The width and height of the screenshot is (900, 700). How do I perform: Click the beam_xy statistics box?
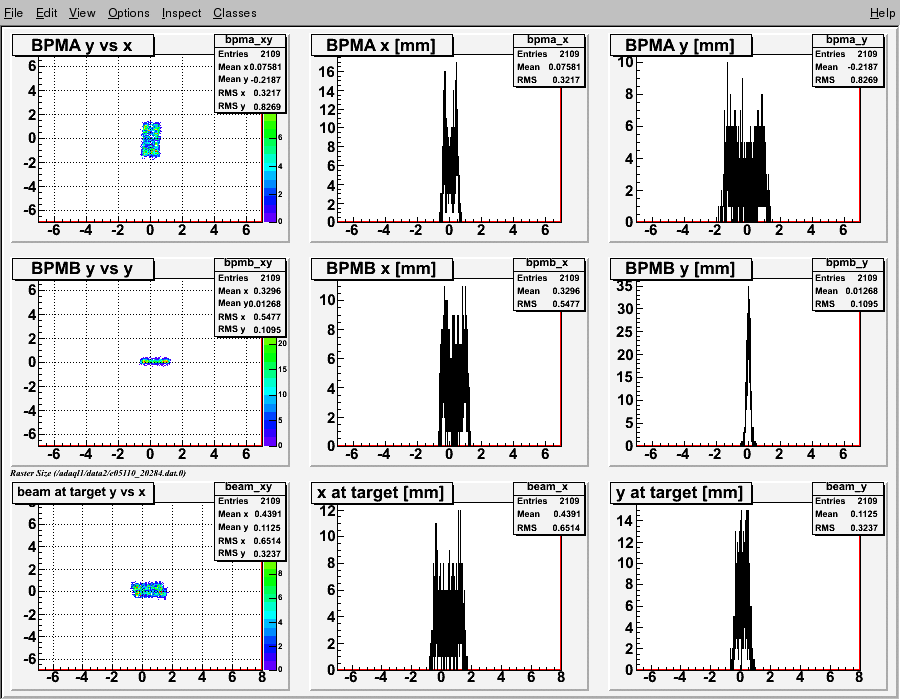[x=250, y=521]
